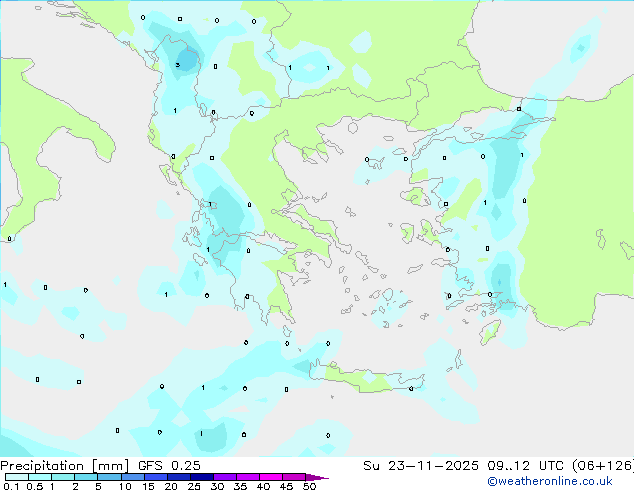
Task: Click the 5–10 mm legend color box
Action: 109,477
